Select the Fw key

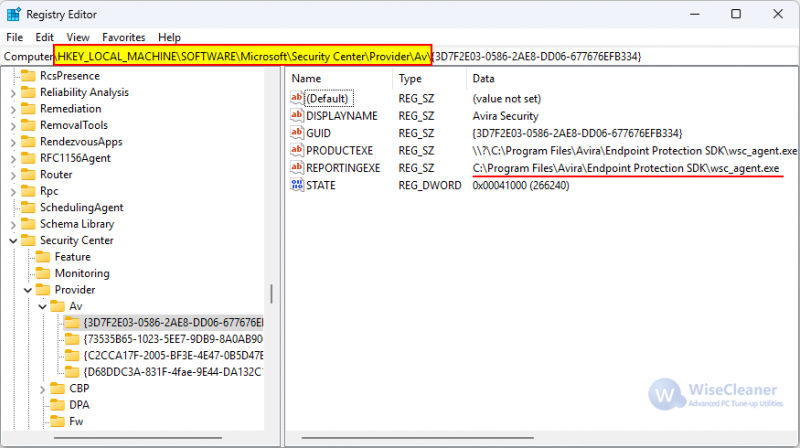coord(76,421)
